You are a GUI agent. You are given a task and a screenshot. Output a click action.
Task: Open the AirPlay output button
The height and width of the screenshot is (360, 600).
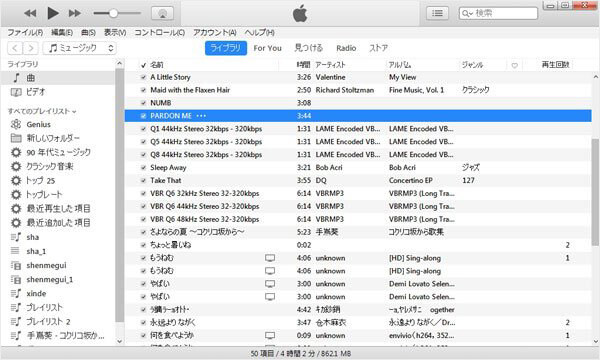click(162, 13)
